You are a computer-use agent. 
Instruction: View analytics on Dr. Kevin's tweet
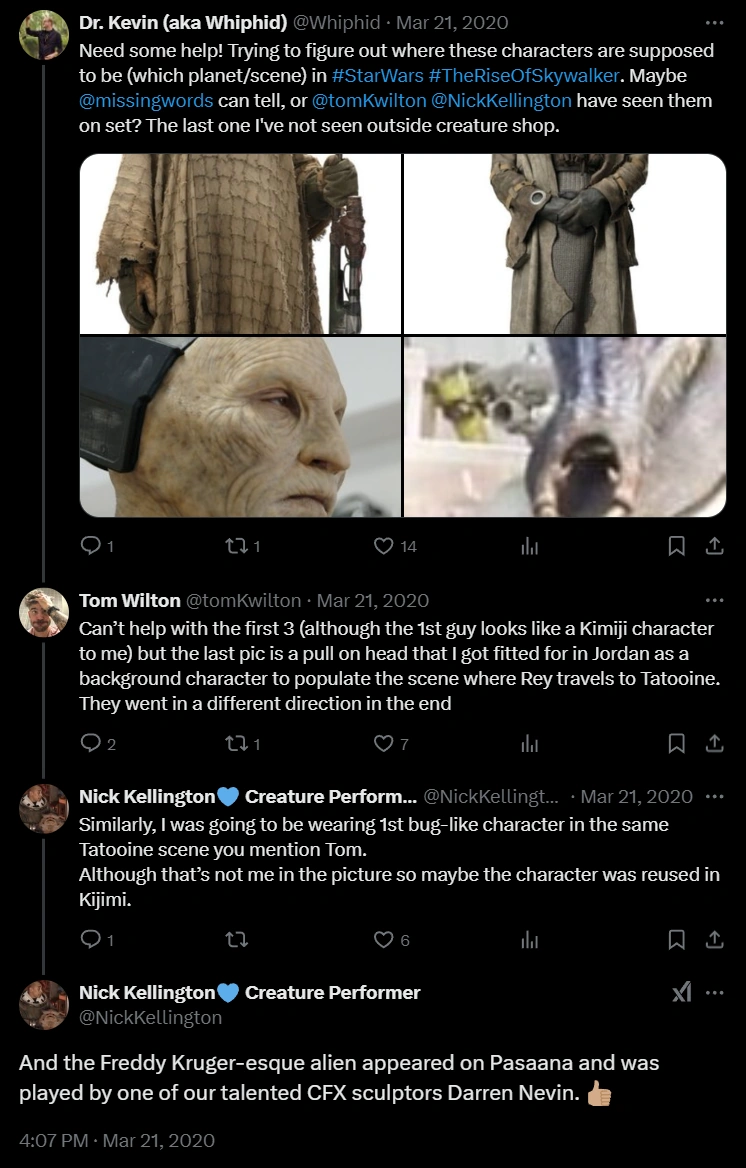click(530, 546)
